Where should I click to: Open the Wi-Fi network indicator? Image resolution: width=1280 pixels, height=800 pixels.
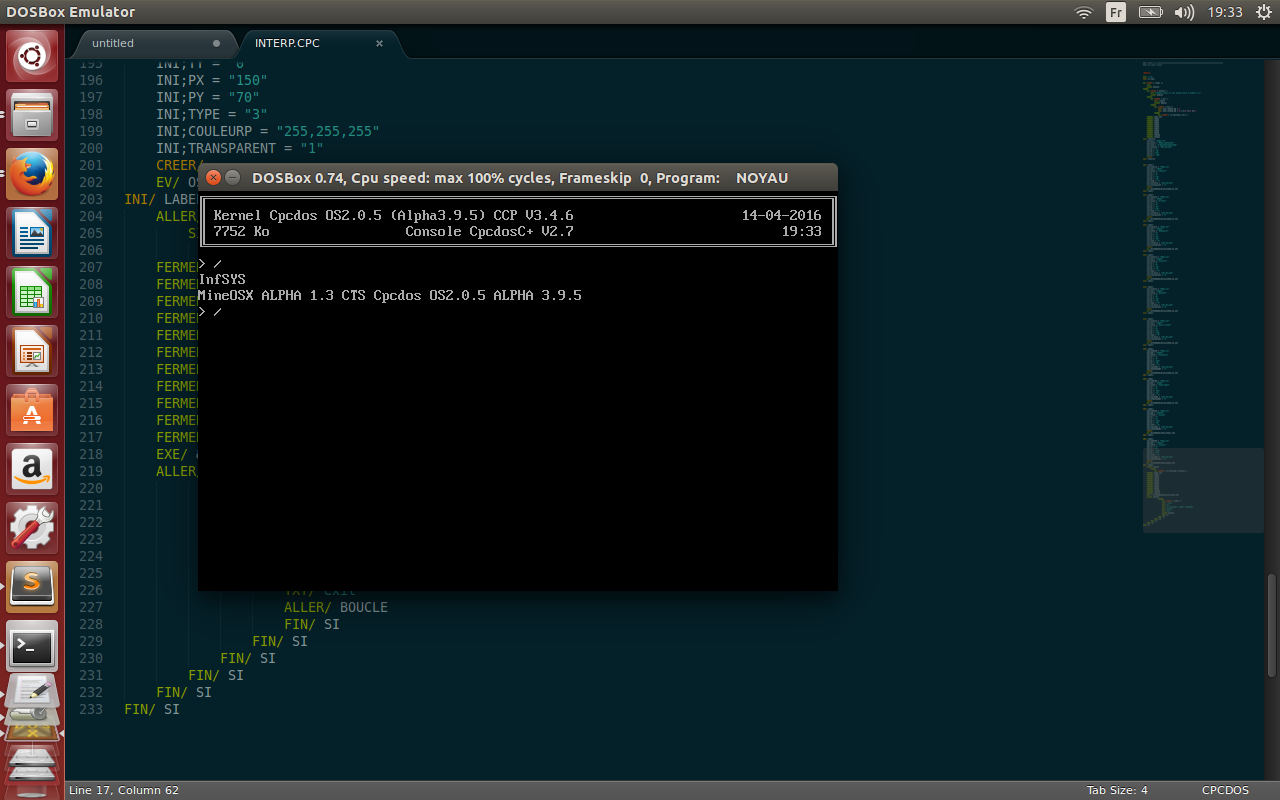[1084, 12]
